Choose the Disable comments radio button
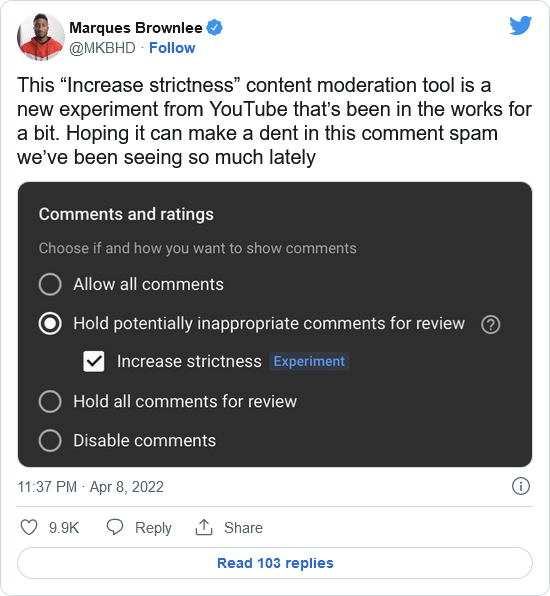Screen dimensions: 550x596 pos(50,441)
